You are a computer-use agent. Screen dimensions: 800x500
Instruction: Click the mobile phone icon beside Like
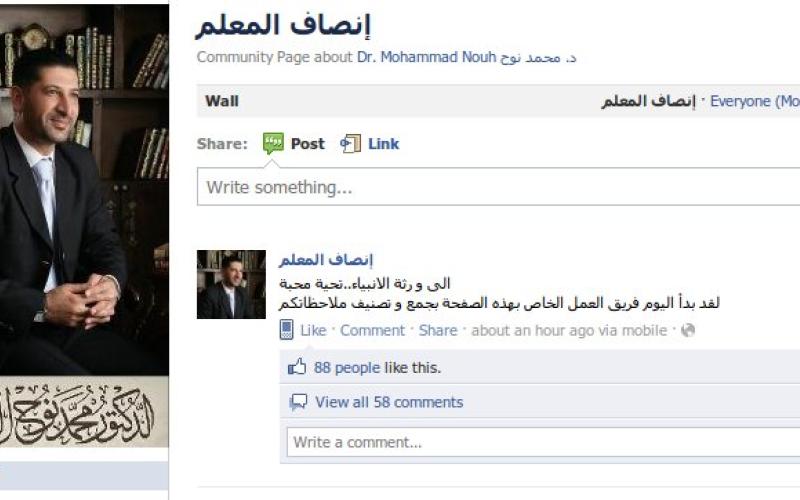[287, 330]
